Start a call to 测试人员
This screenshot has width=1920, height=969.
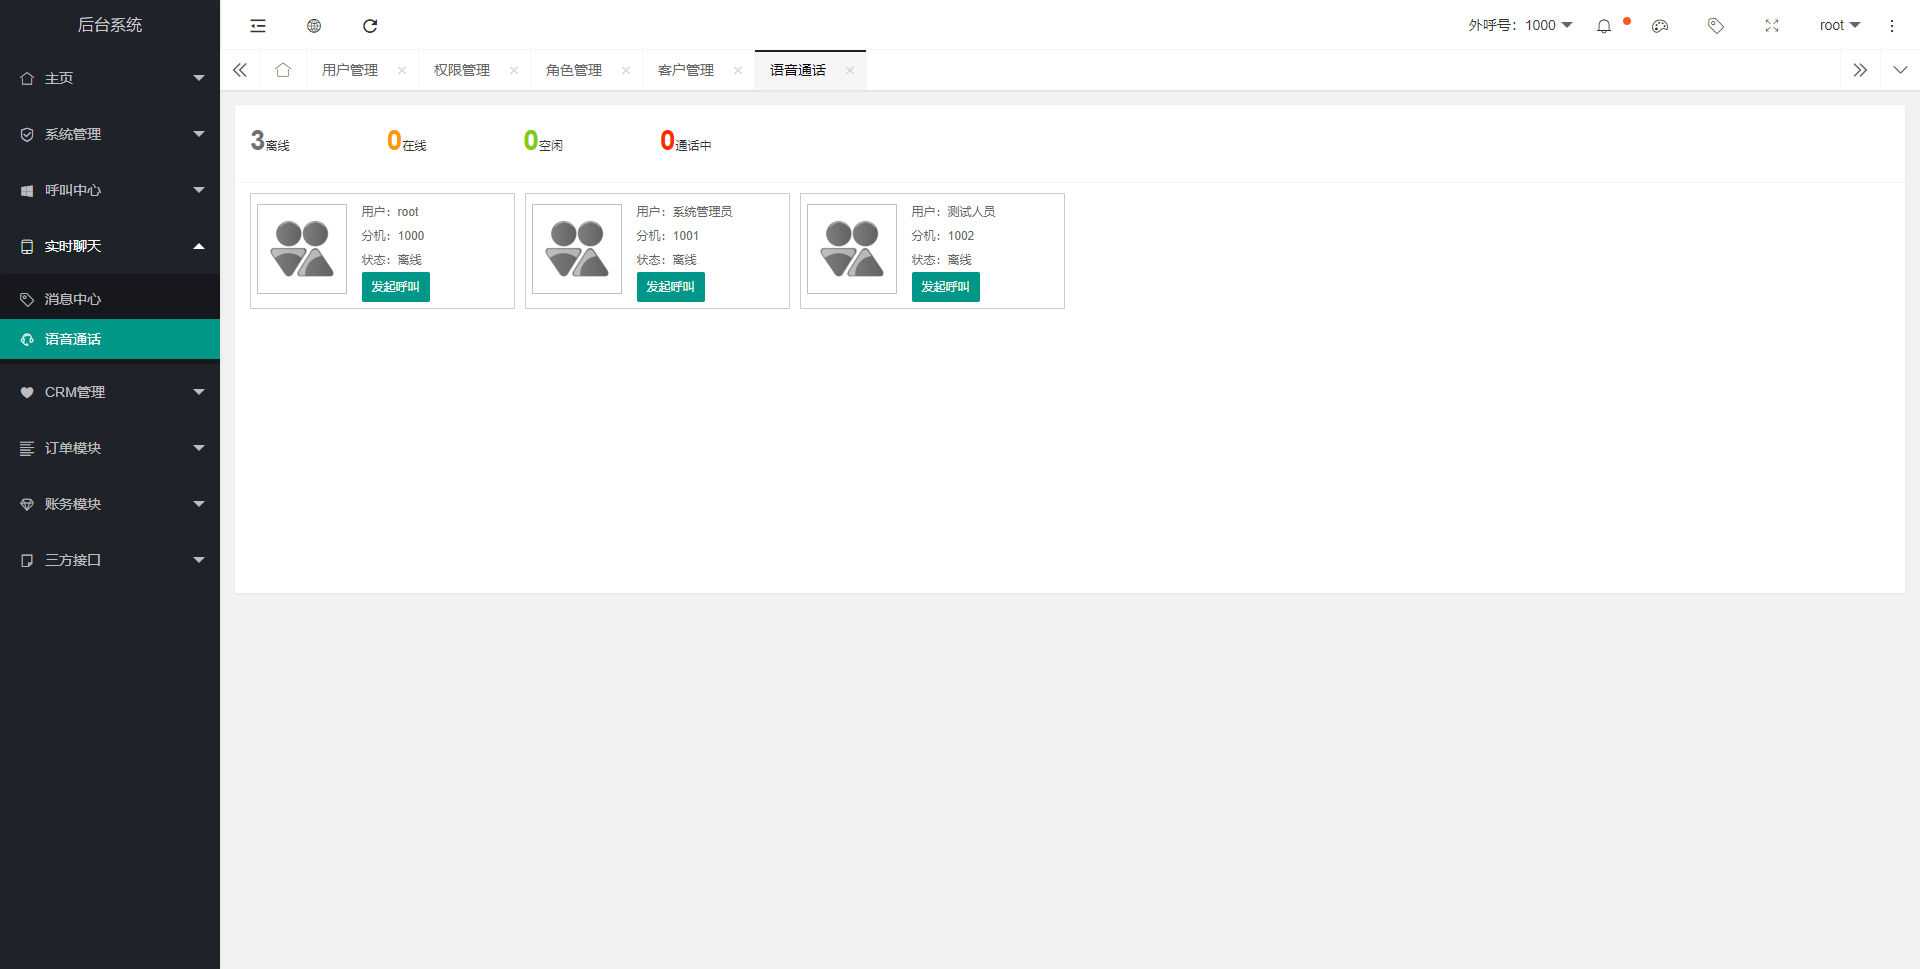click(x=945, y=287)
